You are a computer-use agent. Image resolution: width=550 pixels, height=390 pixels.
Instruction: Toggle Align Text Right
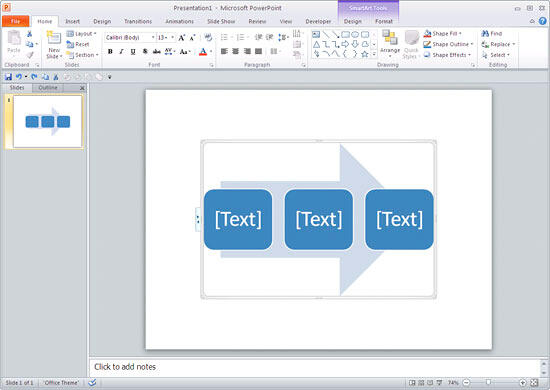point(247,52)
